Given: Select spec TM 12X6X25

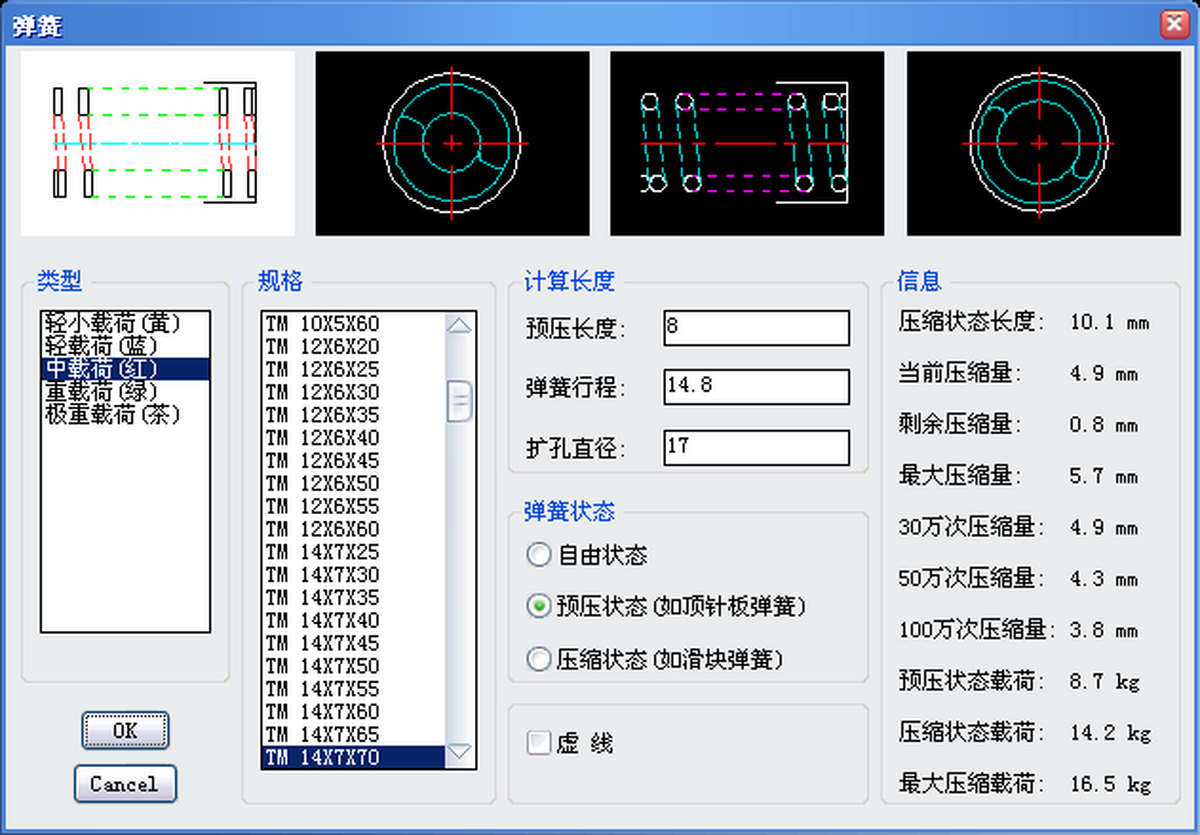Looking at the screenshot, I should (x=354, y=369).
